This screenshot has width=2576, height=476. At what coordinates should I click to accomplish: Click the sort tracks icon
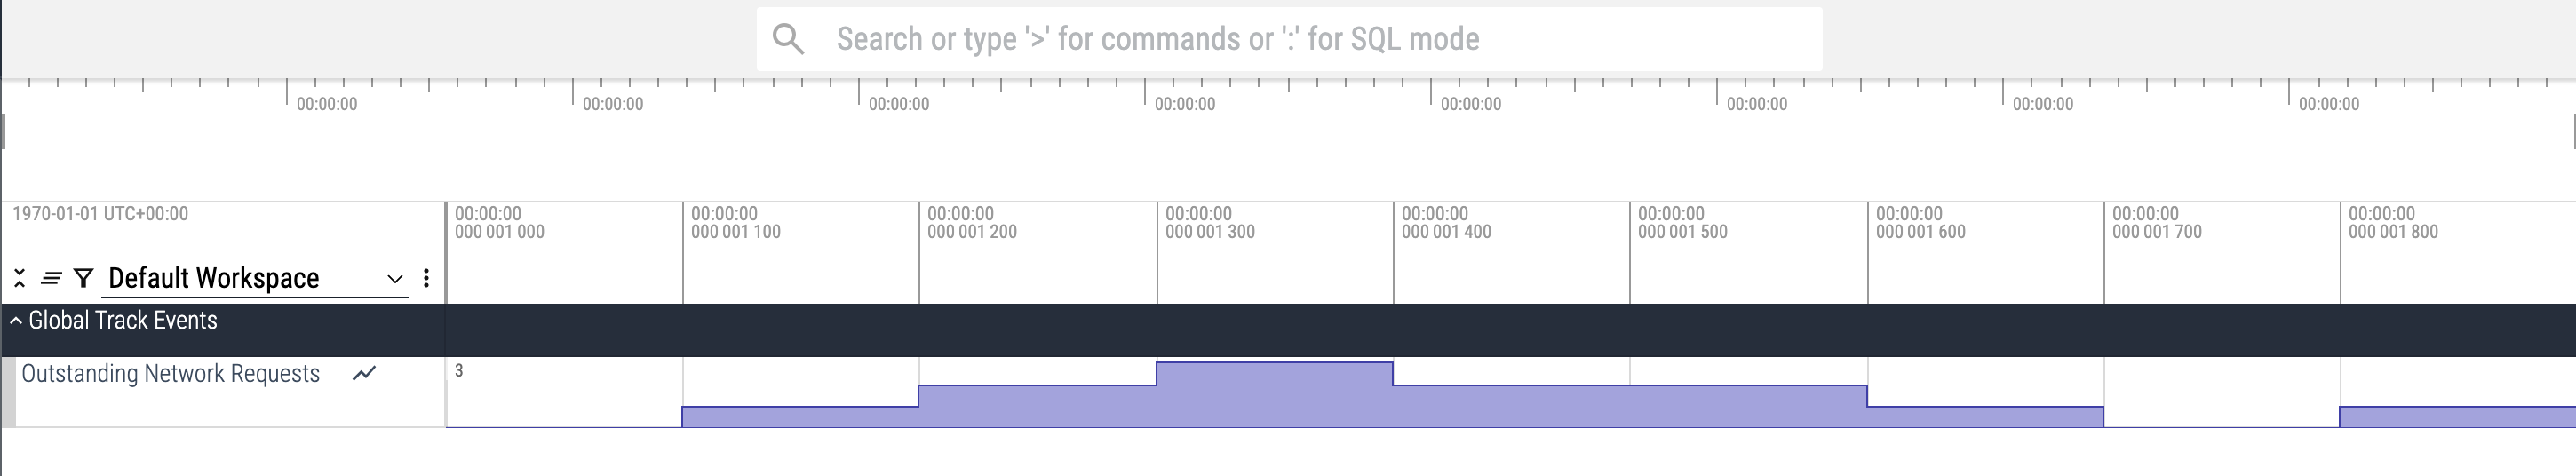click(x=51, y=278)
